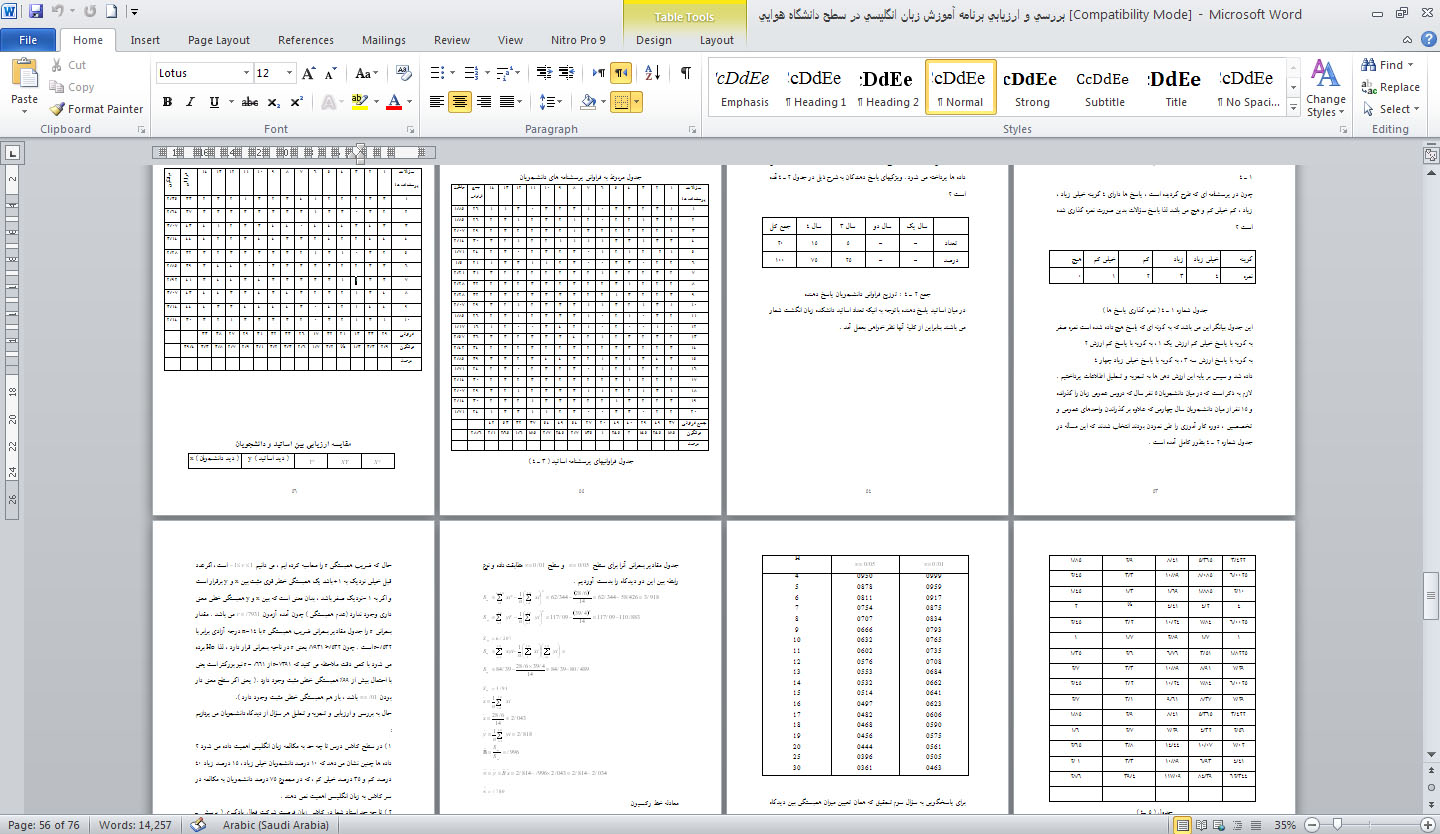Click the red font color swatch
Viewport: 1440px width, 834px height.
(394, 102)
